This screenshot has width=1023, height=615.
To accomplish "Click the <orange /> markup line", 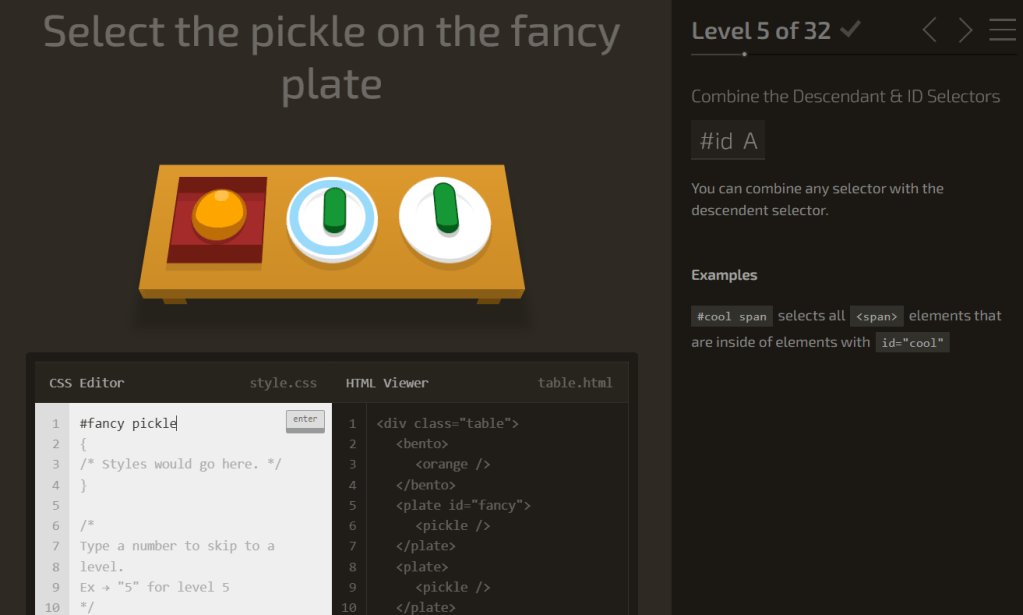I will [x=452, y=464].
